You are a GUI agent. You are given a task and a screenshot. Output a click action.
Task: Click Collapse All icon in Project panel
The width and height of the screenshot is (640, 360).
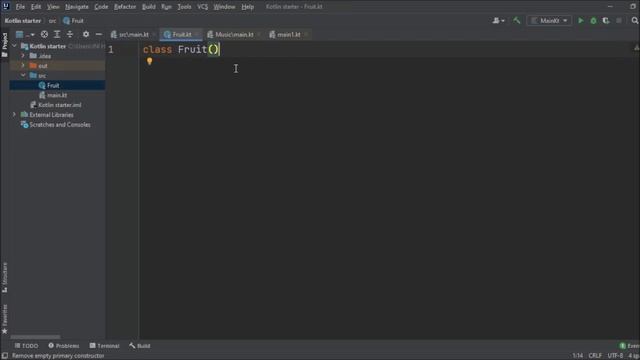point(70,35)
